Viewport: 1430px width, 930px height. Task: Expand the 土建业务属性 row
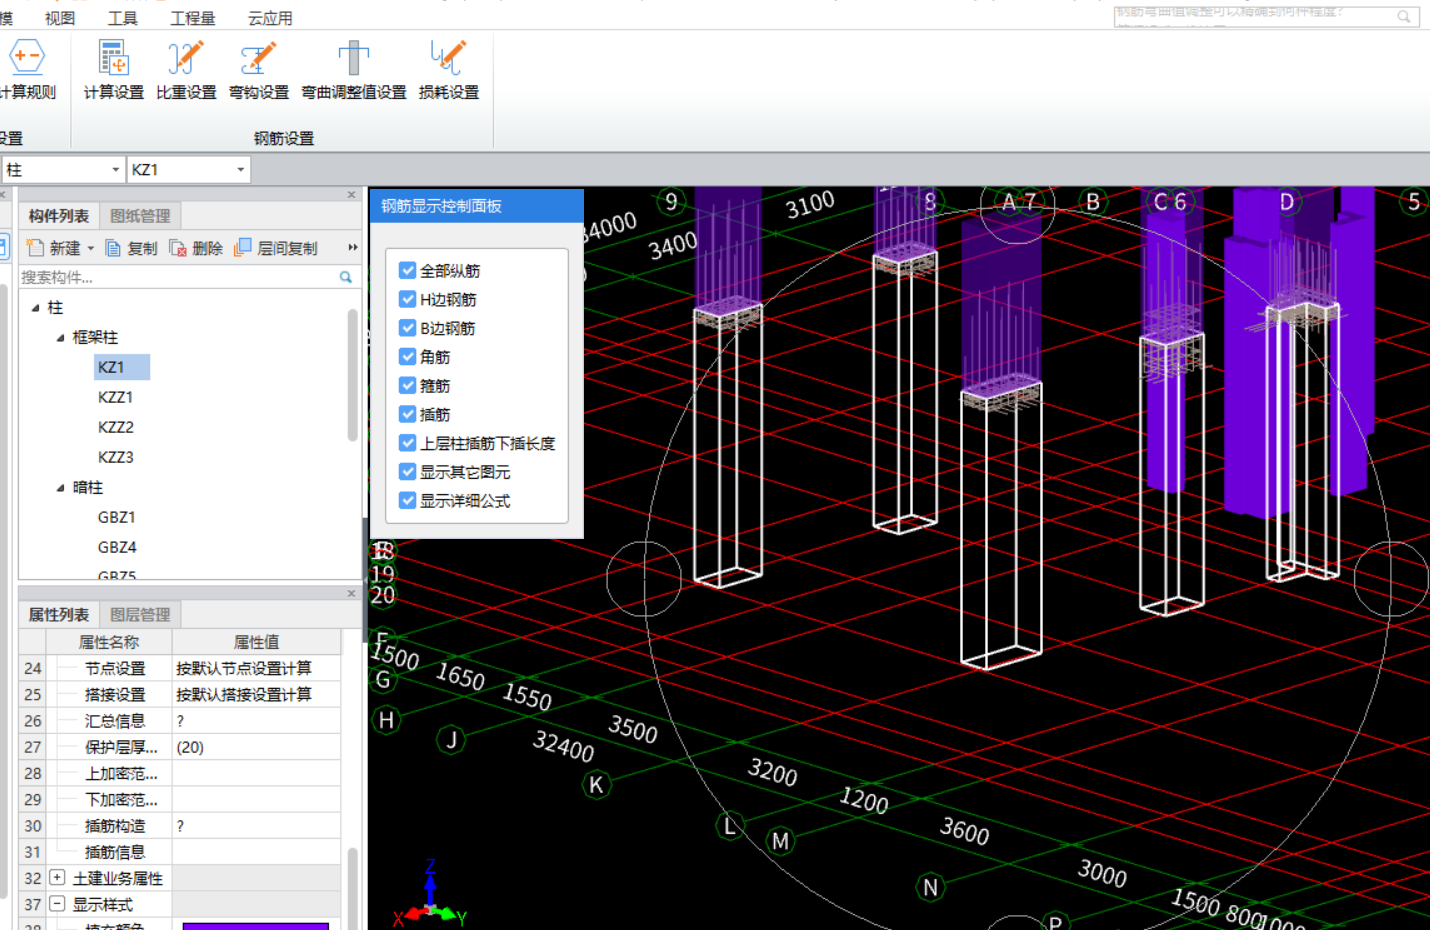coord(57,878)
